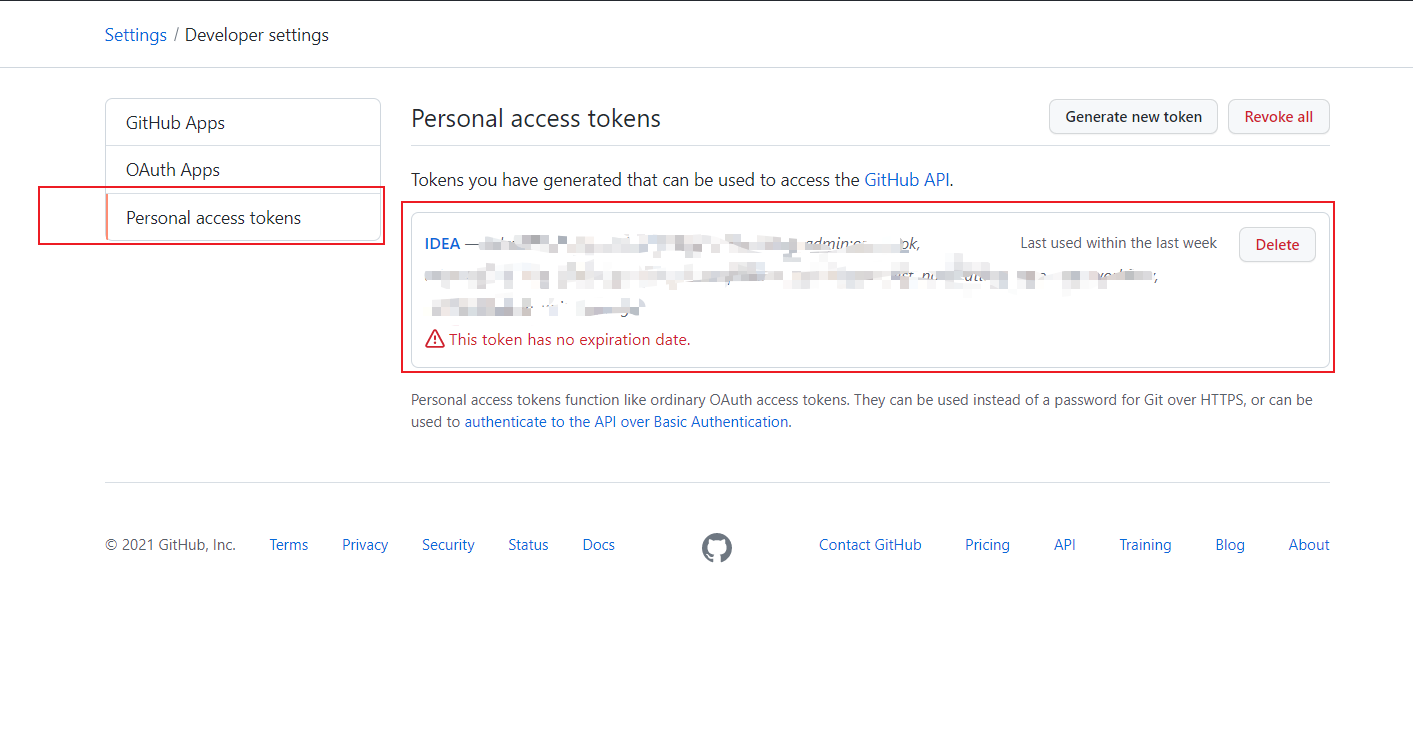
Task: Click Contact GitHub in the footer
Action: tap(870, 545)
